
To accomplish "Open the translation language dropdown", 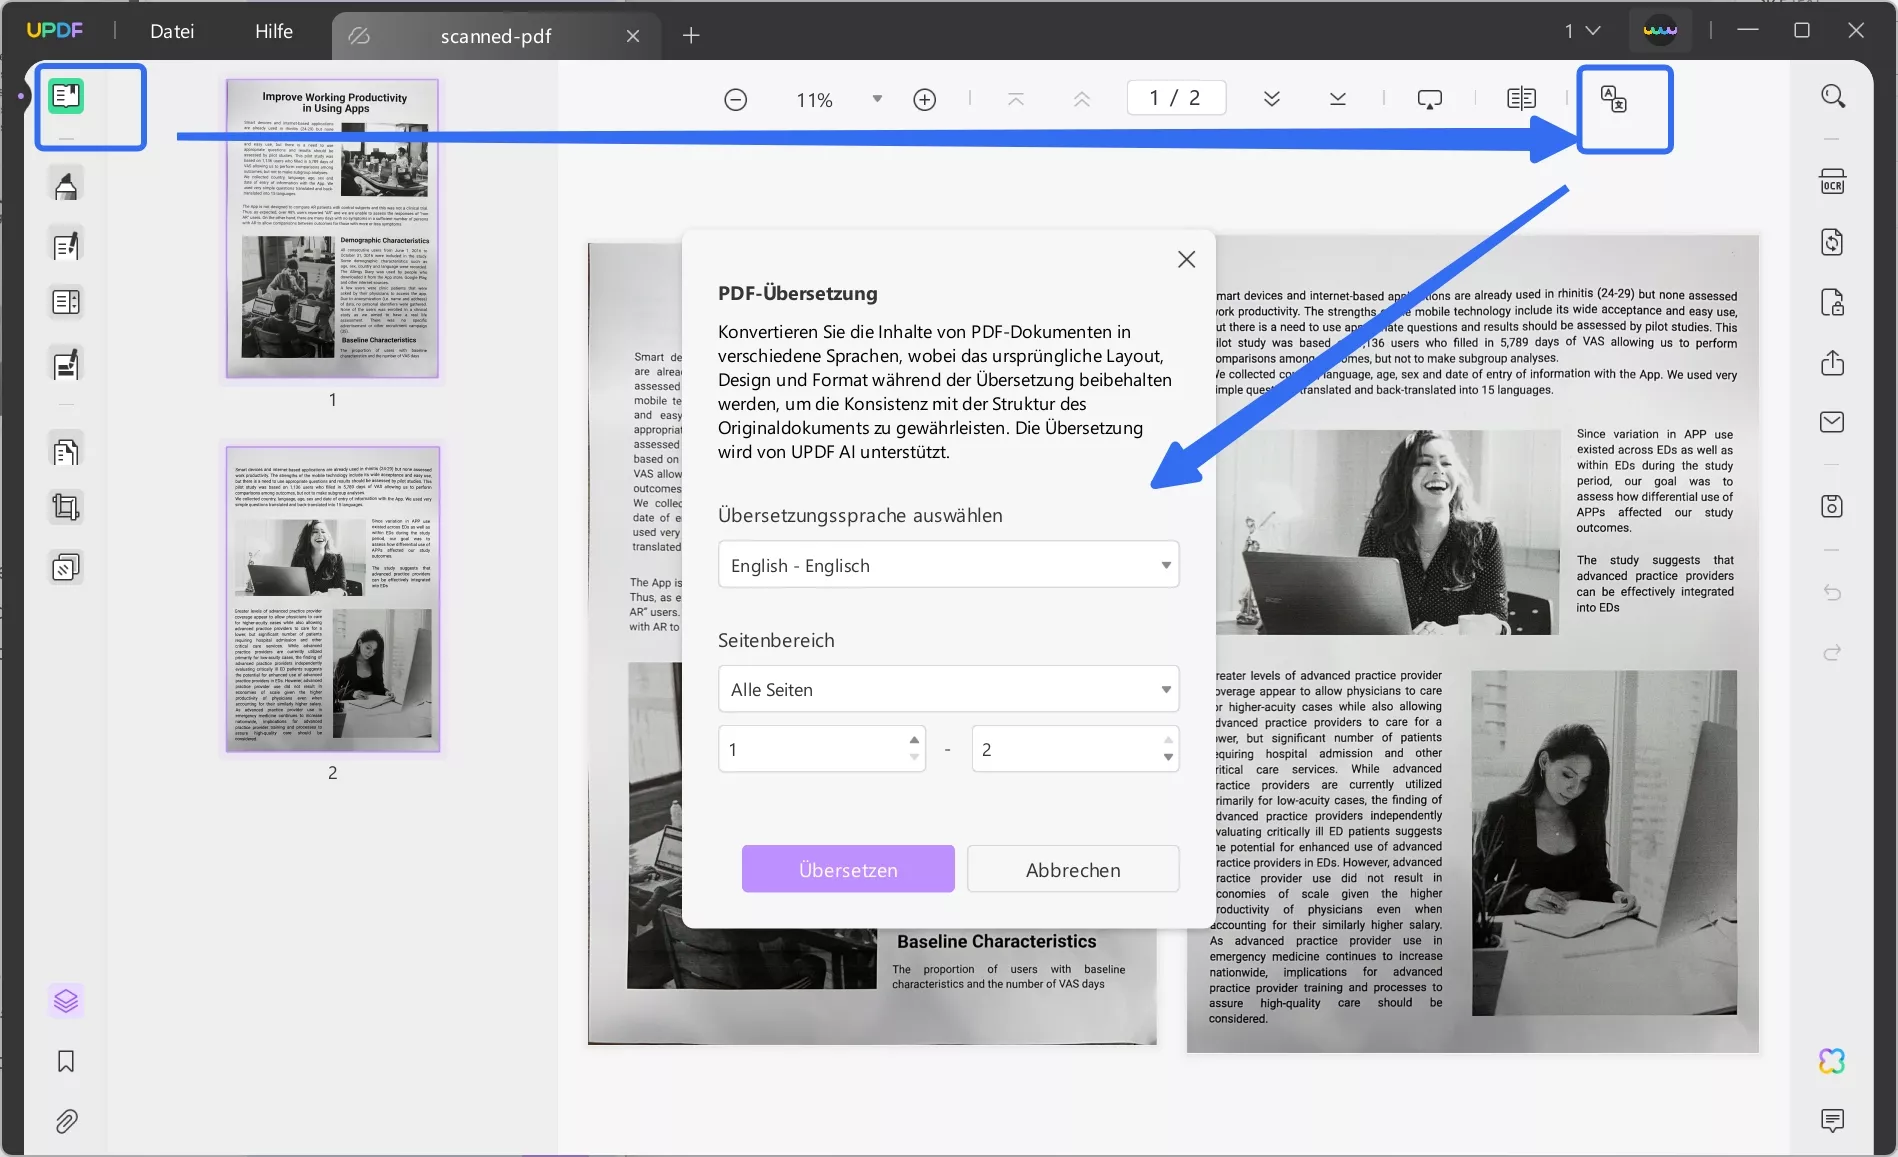I will [948, 564].
